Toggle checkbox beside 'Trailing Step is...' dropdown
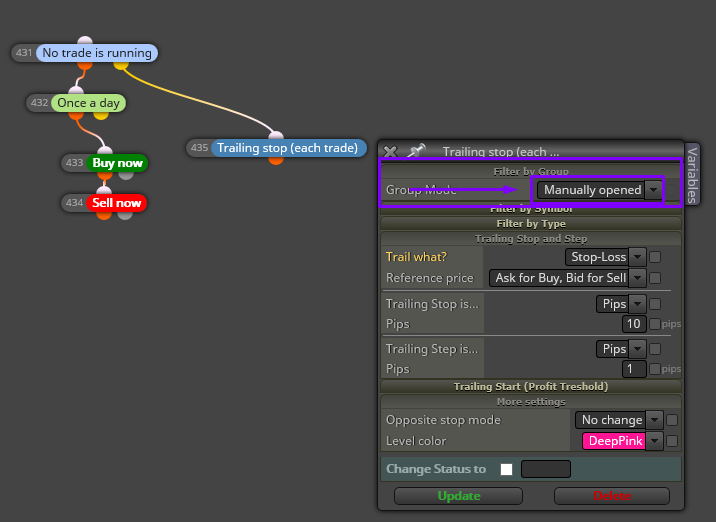 pyautogui.click(x=655, y=349)
